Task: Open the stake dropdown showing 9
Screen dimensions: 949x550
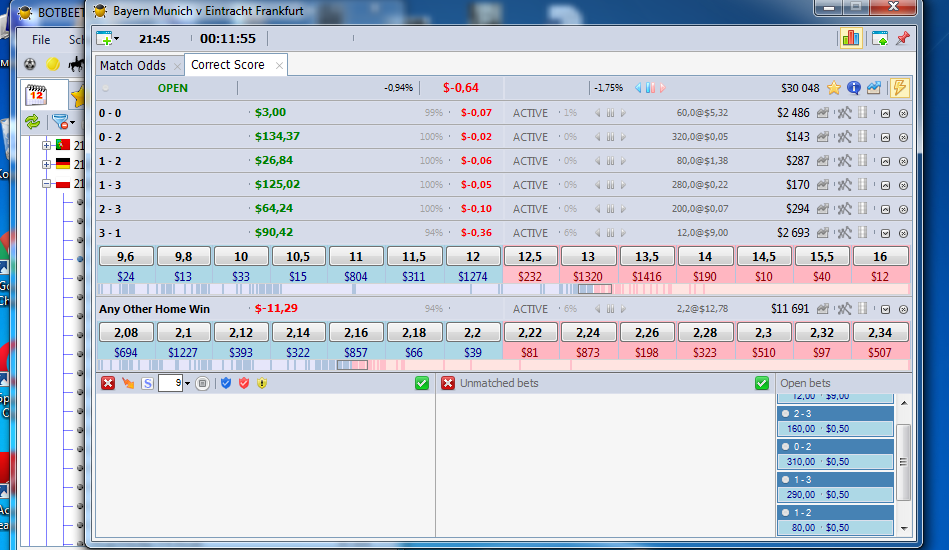Action: pyautogui.click(x=187, y=384)
